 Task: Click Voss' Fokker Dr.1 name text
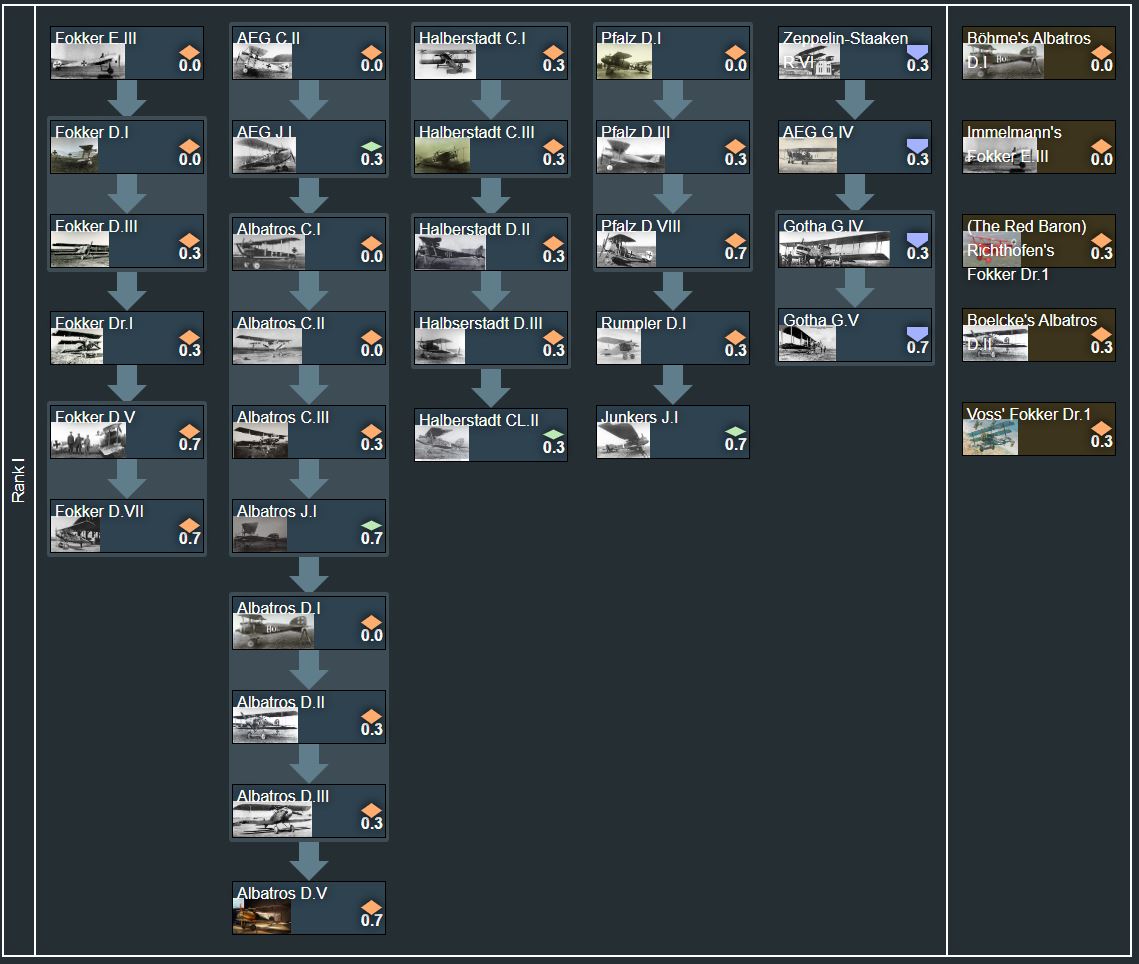(x=1029, y=414)
